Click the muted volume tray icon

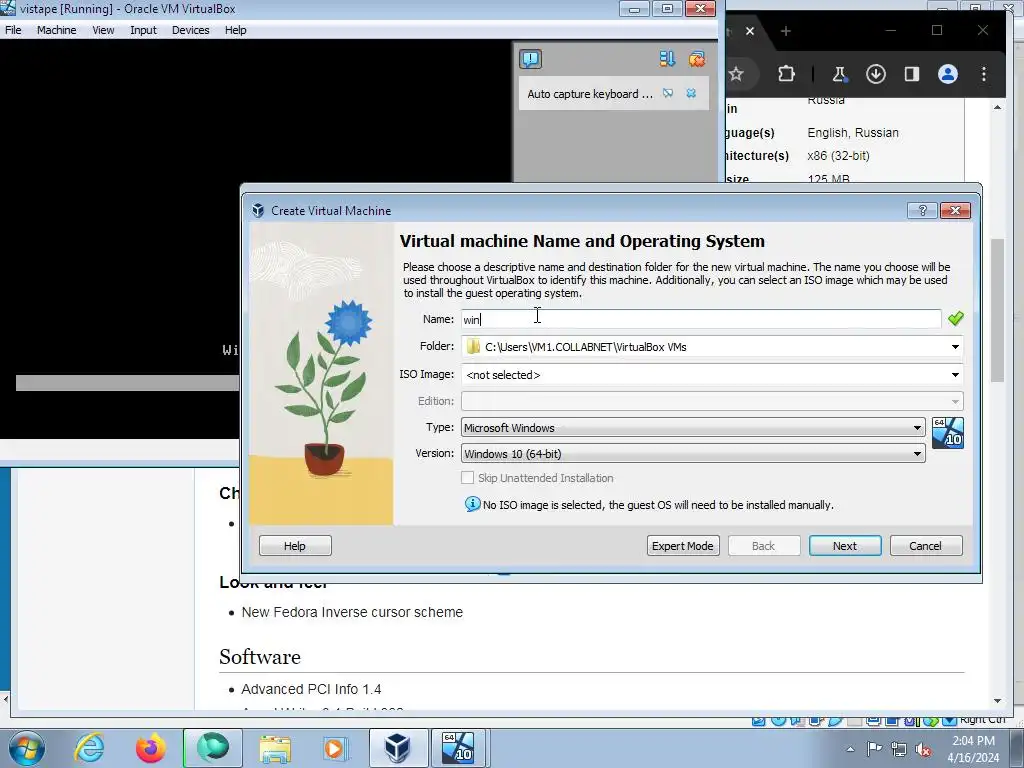point(923,749)
